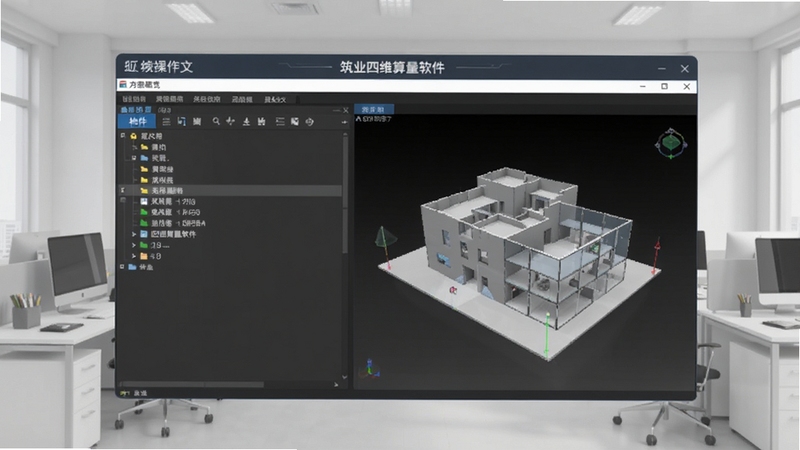Collapse the box beside the indented blue folder node

(x=134, y=158)
